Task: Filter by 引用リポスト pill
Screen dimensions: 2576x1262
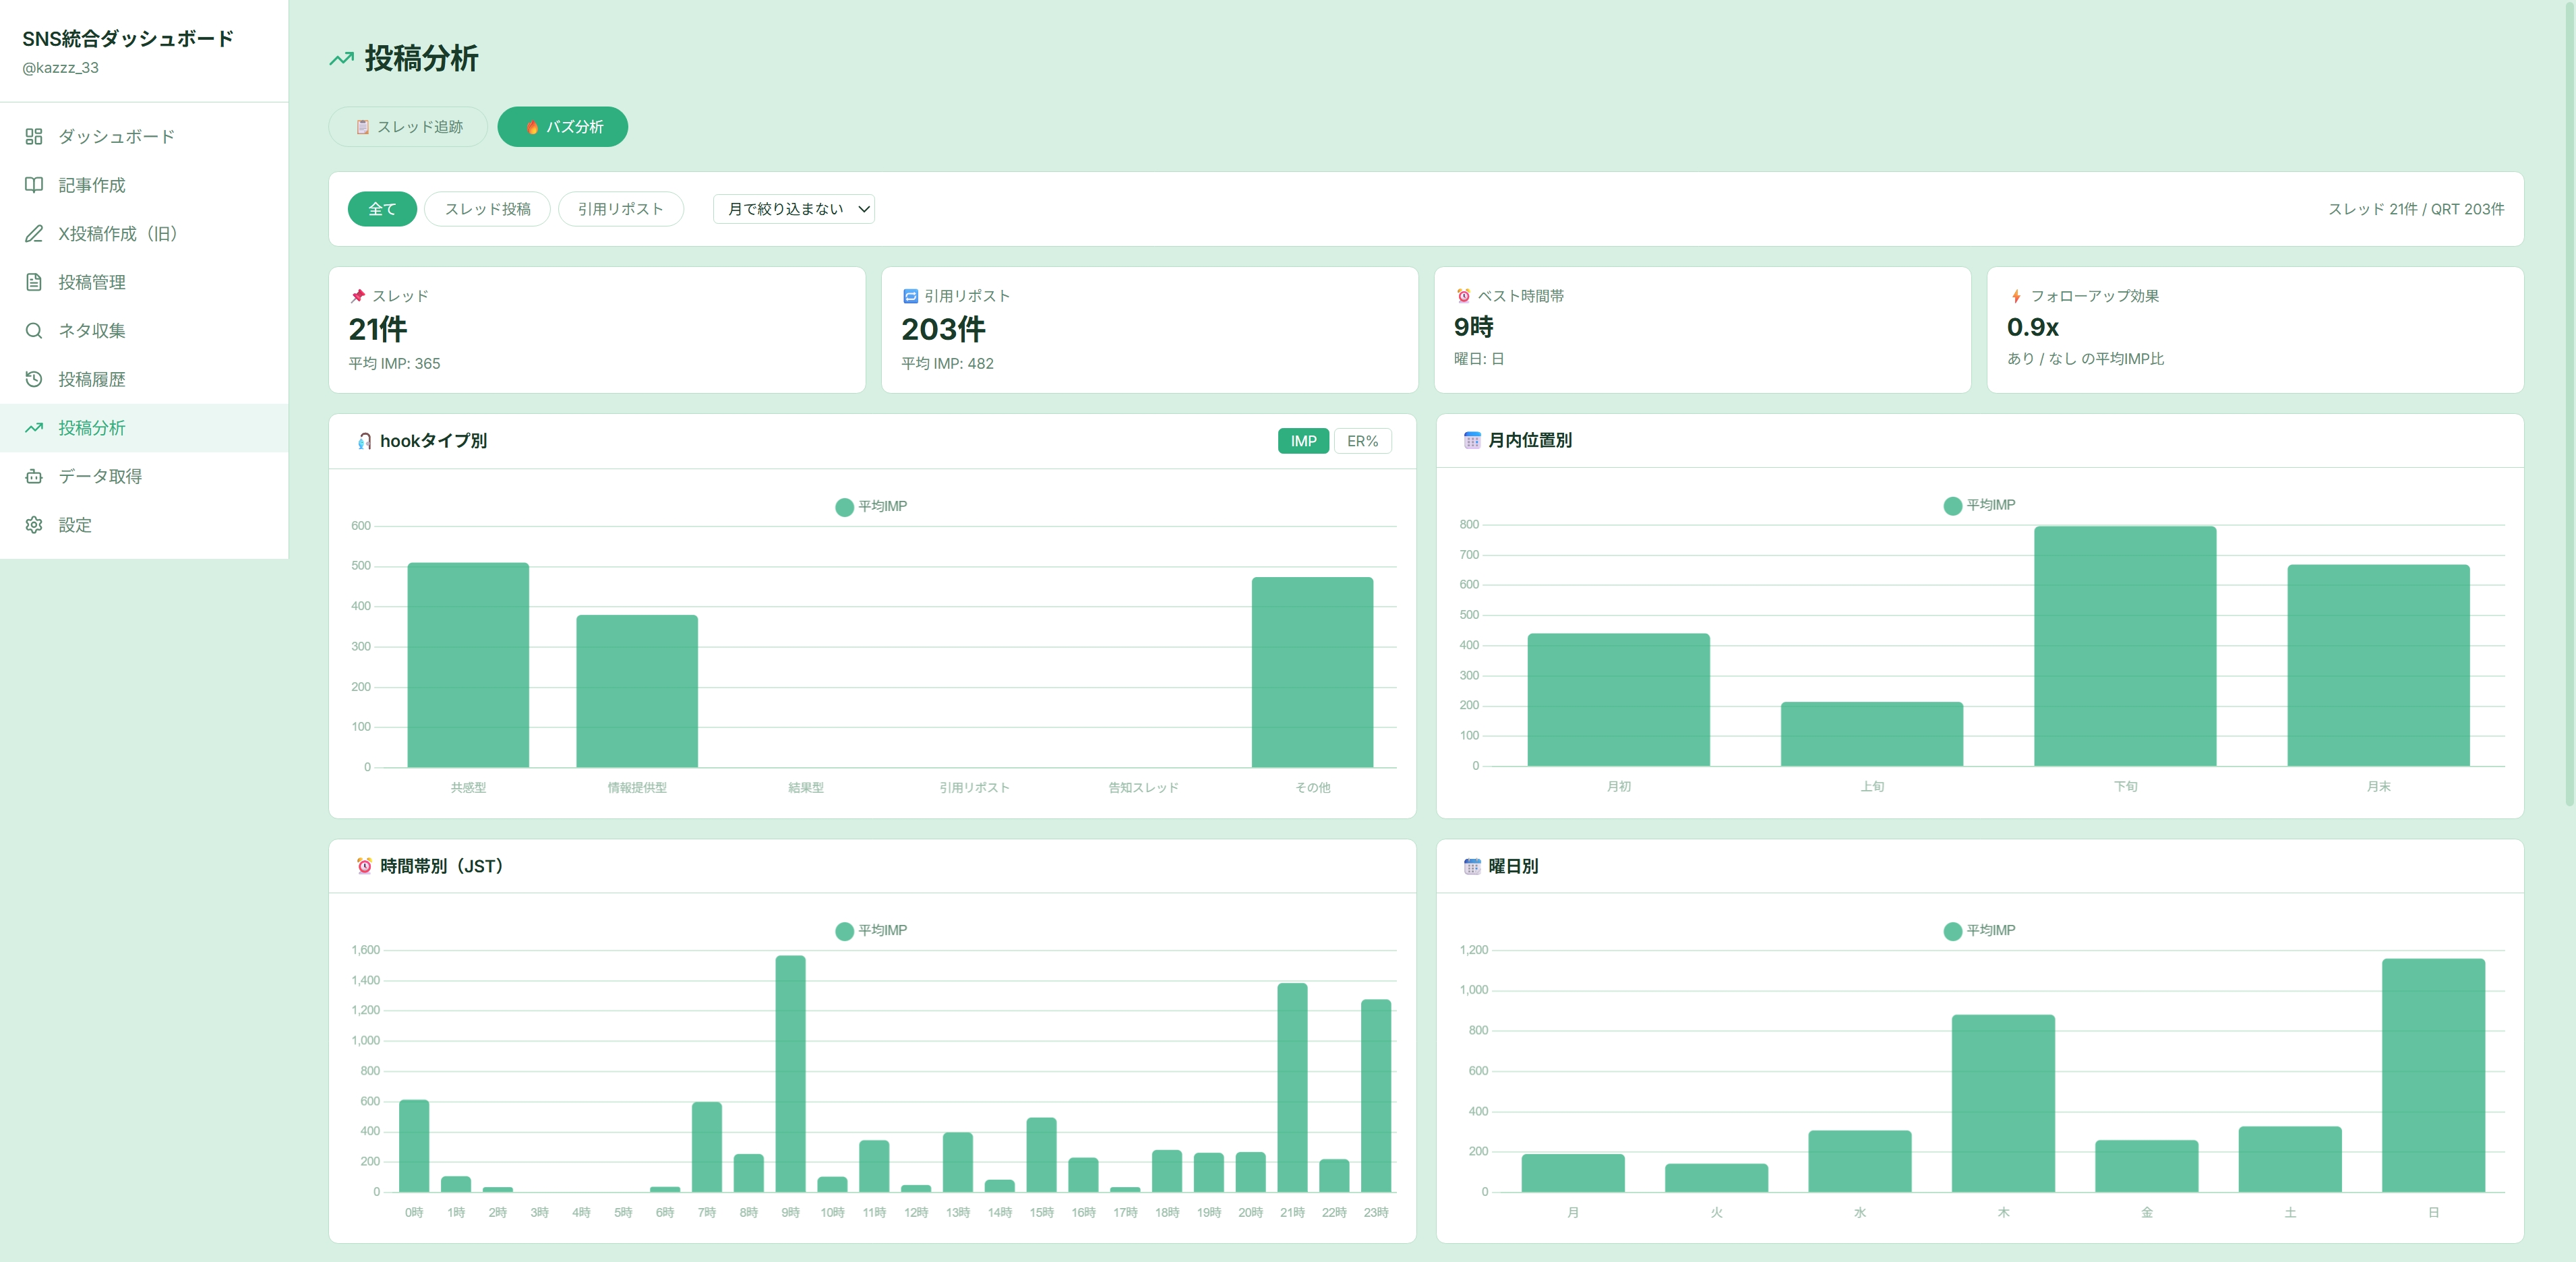Action: pyautogui.click(x=620, y=209)
